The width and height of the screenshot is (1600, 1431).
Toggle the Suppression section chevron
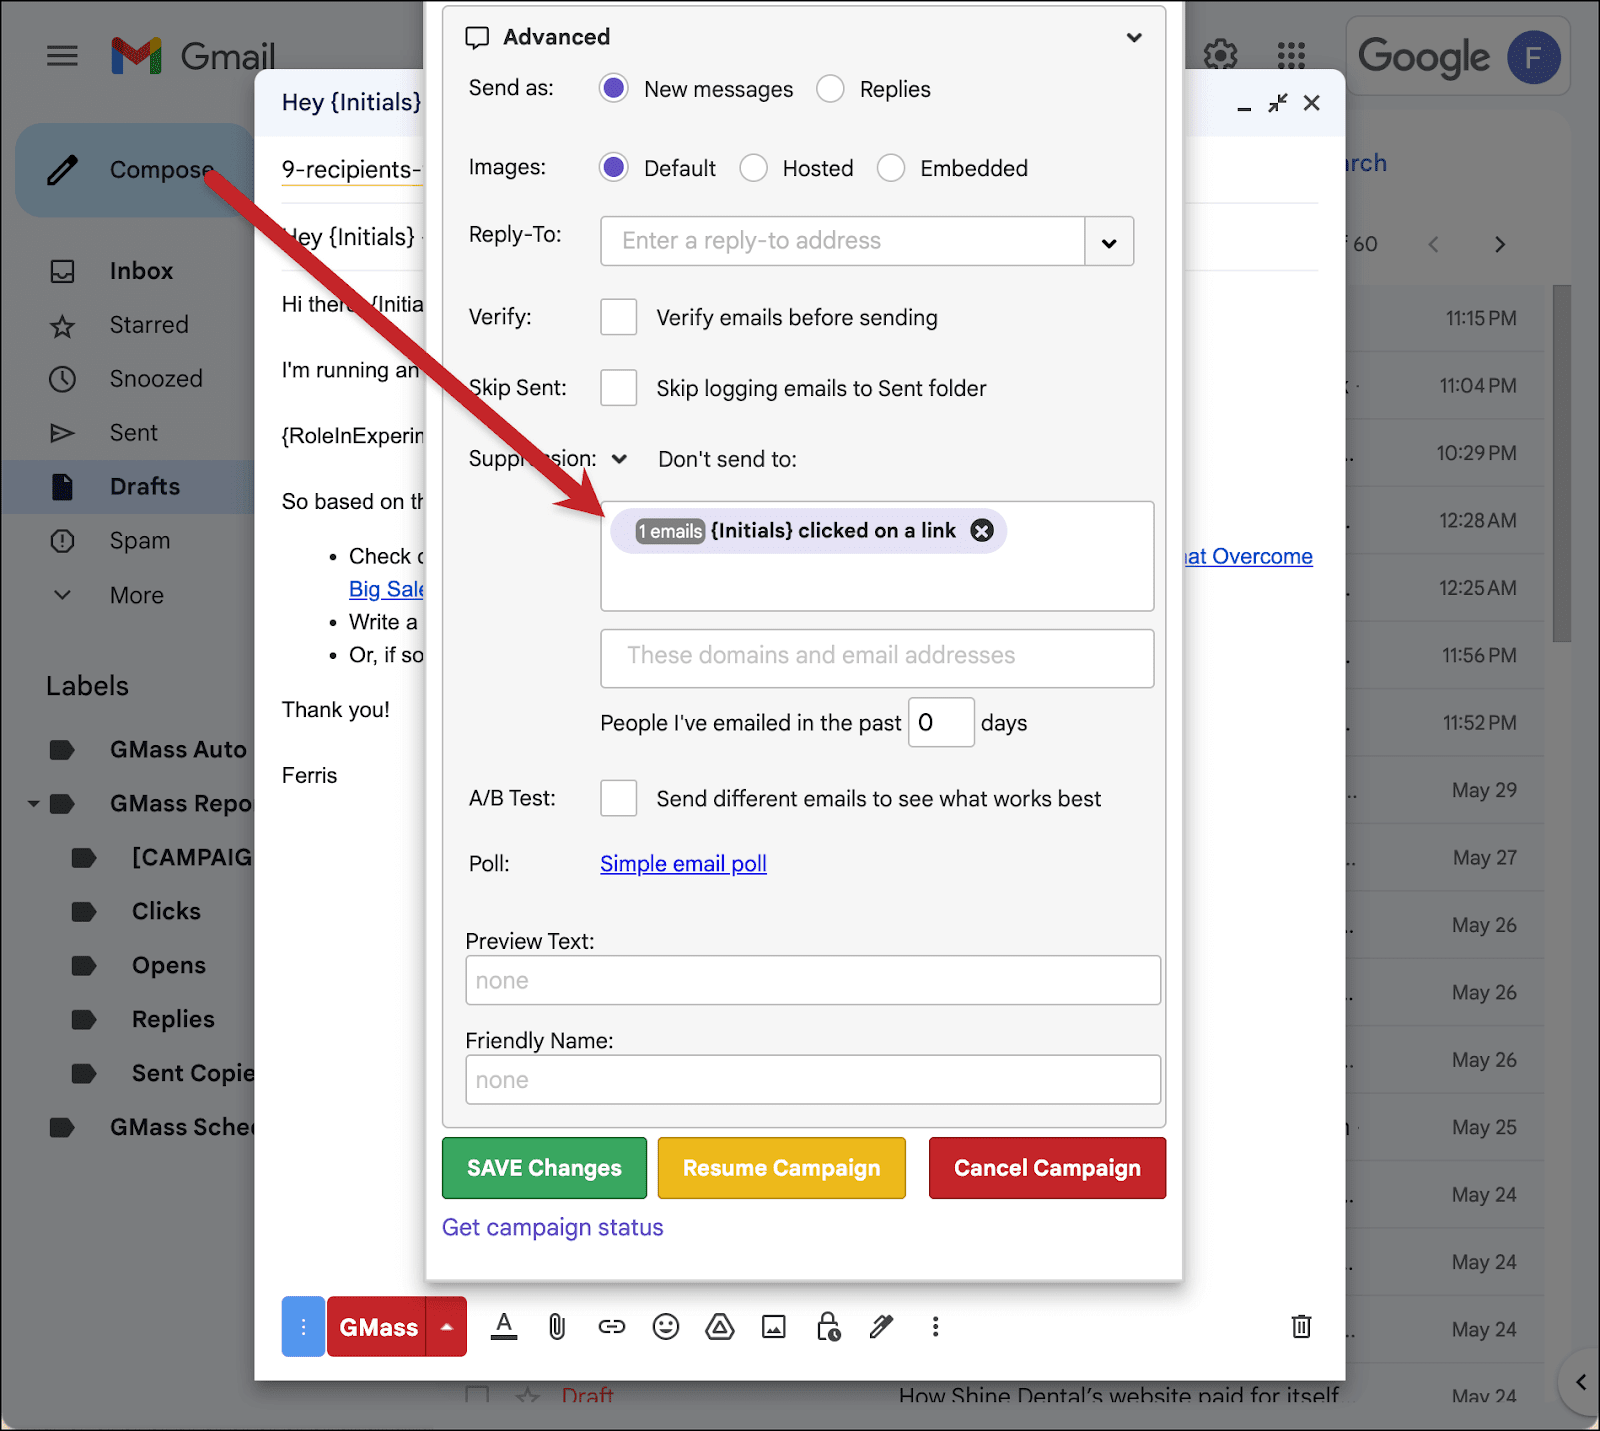pos(620,459)
